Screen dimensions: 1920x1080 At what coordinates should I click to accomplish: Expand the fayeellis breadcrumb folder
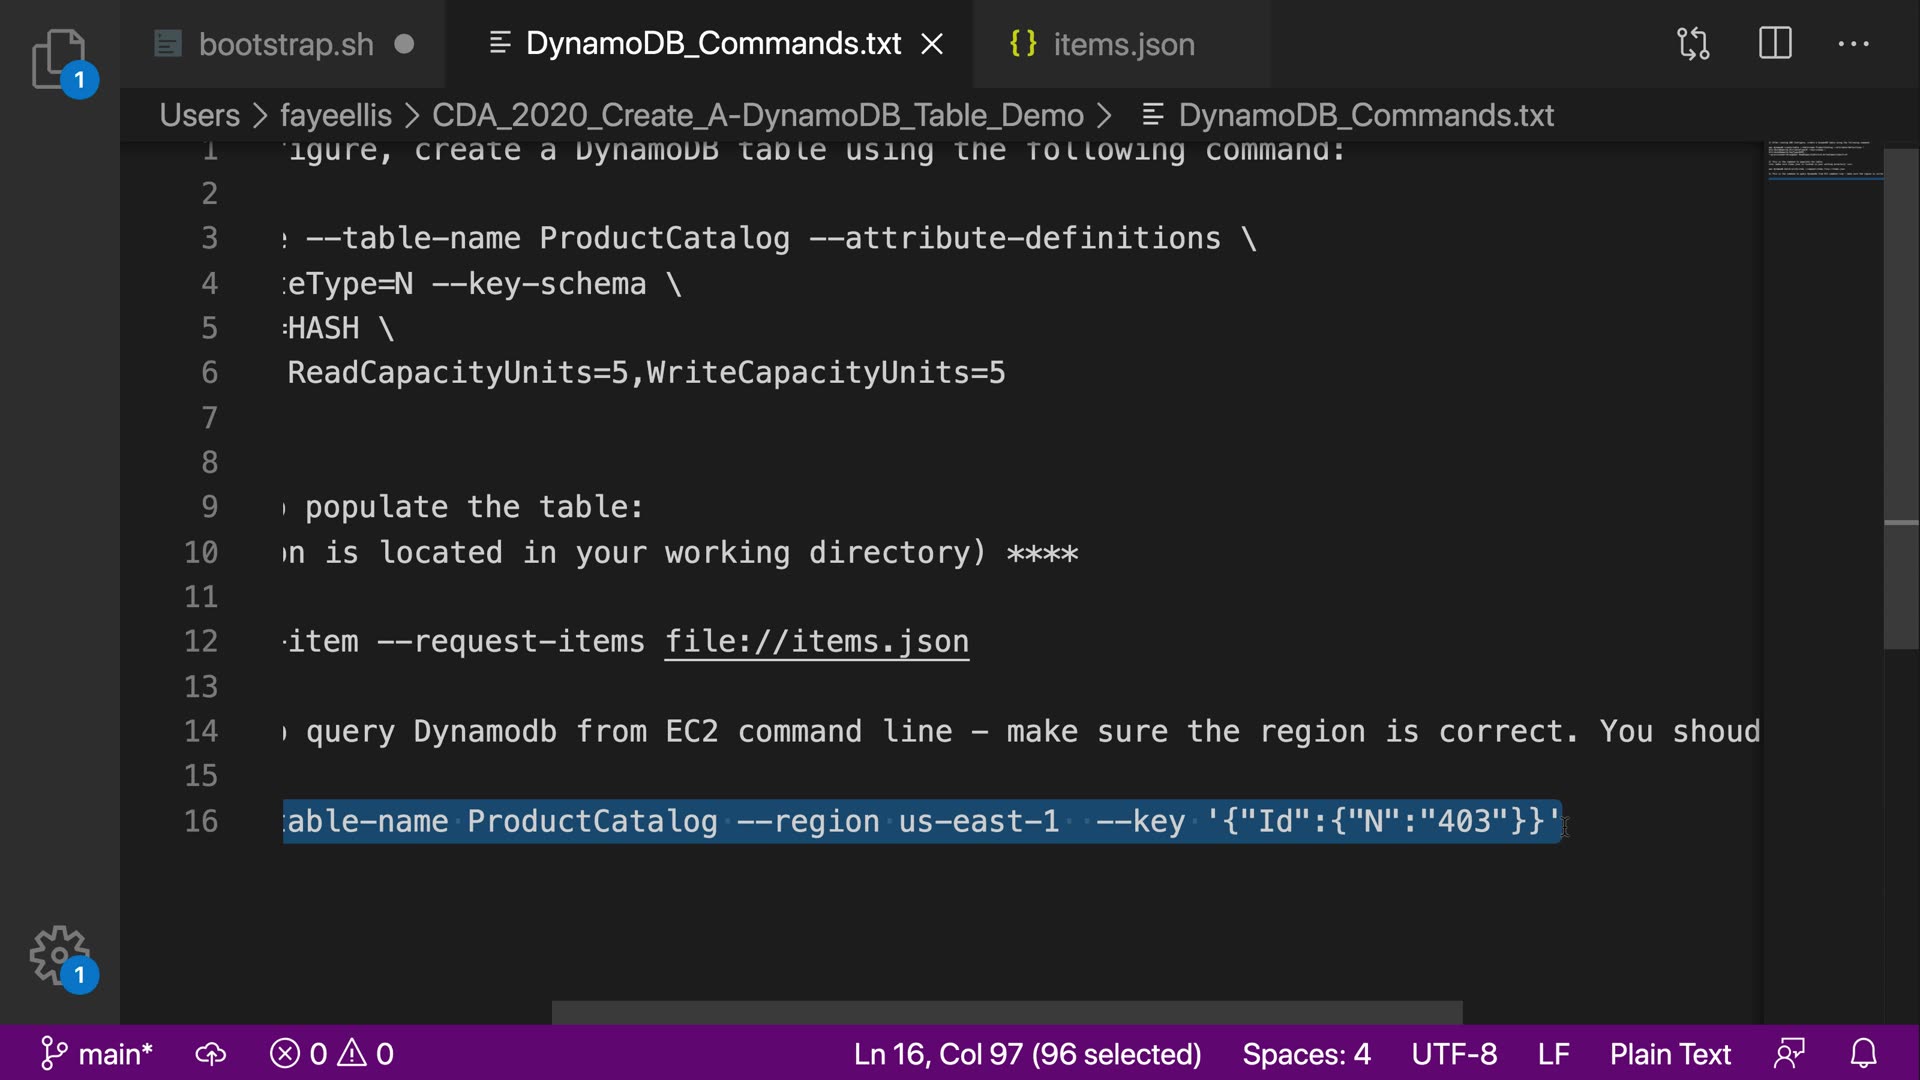(335, 115)
